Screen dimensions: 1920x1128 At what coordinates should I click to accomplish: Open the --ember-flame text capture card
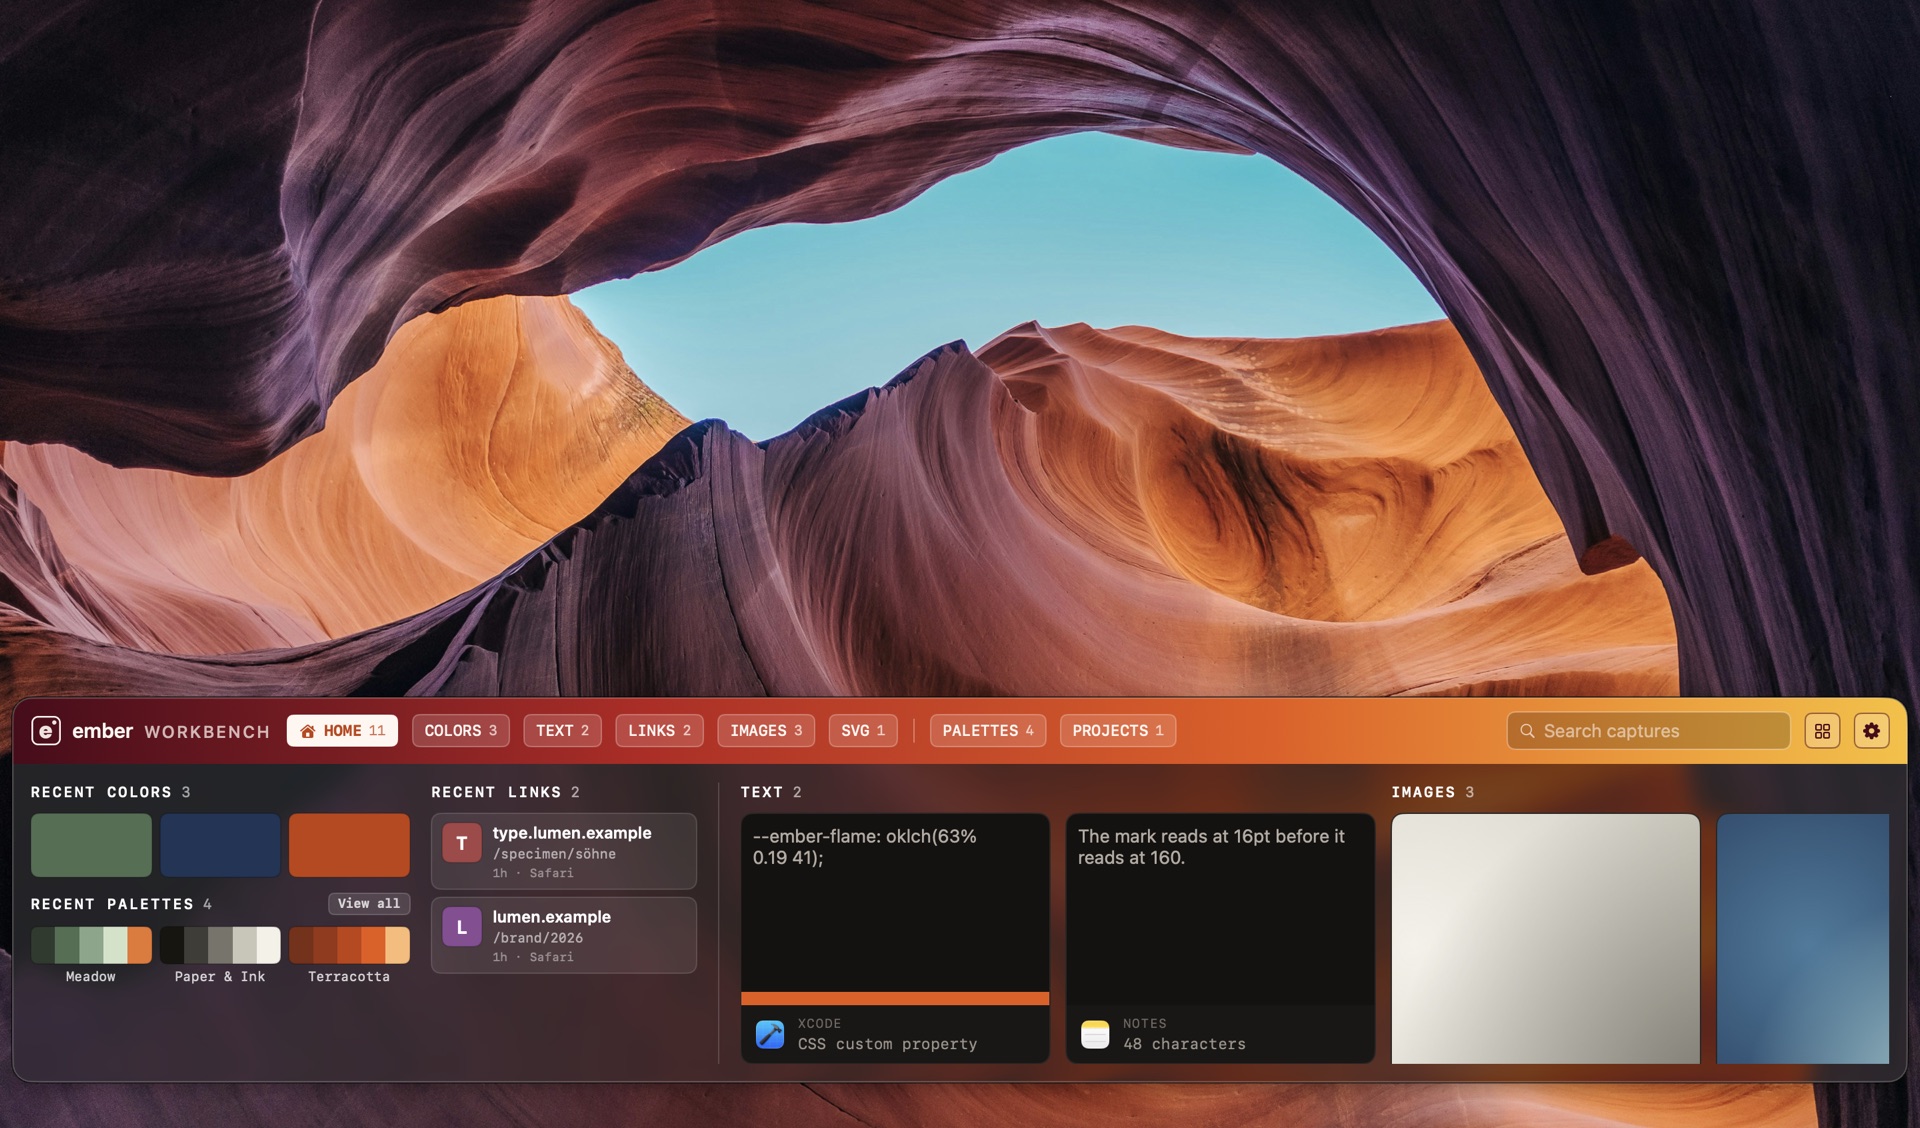895,938
